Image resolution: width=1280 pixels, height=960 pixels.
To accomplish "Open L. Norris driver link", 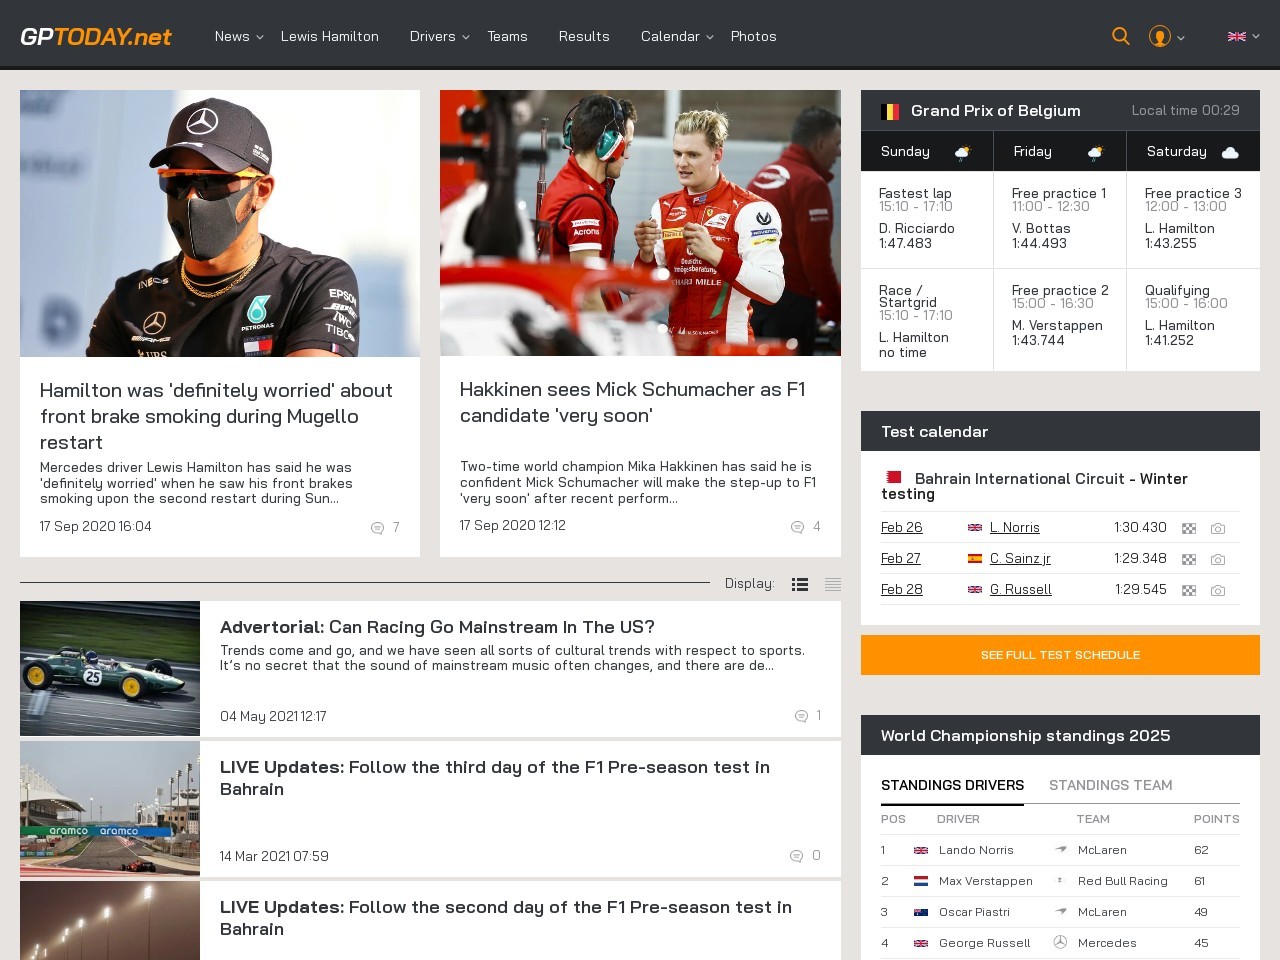I will tap(1014, 527).
